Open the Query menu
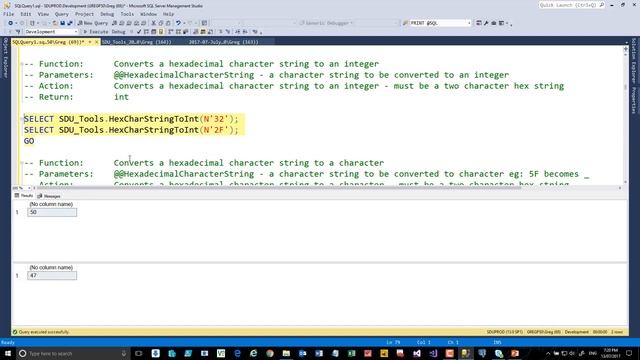The height and width of the screenshot is (360, 640). pos(62,14)
